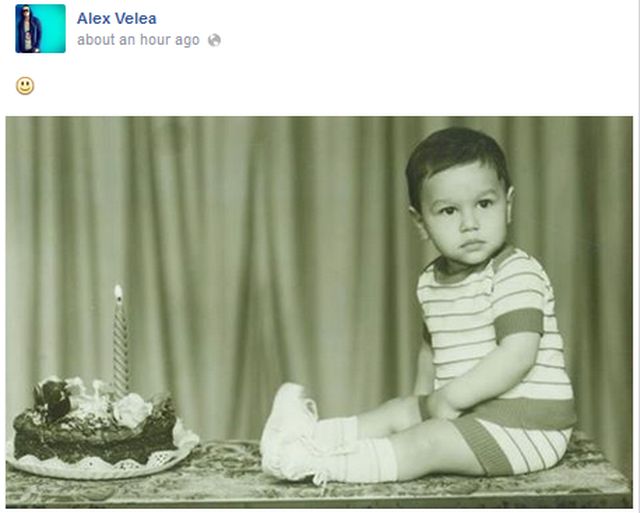Image resolution: width=640 pixels, height=513 pixels.
Task: Click the child's dark hair
Action: (x=455, y=159)
